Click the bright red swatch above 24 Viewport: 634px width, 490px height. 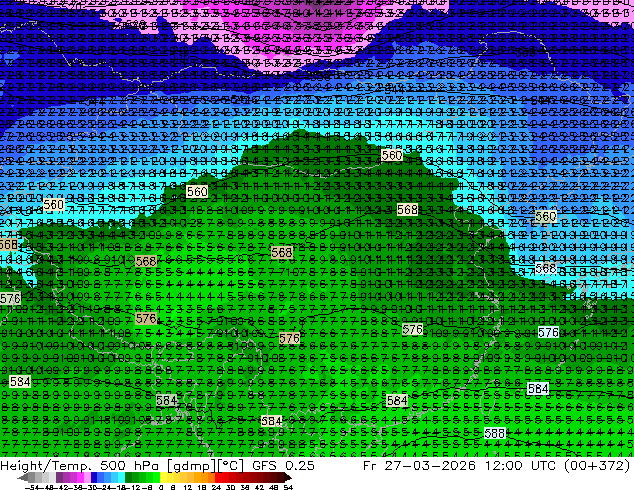219,478
